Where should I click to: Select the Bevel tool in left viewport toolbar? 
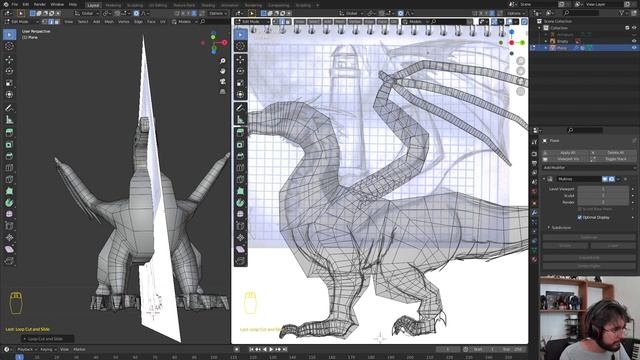point(9,156)
